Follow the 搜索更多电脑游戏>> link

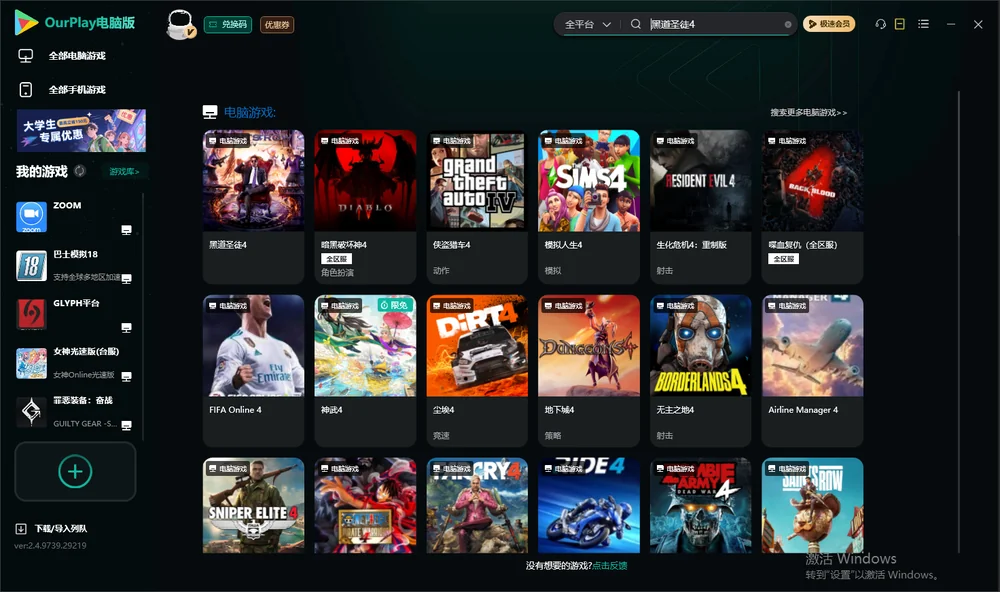point(809,112)
